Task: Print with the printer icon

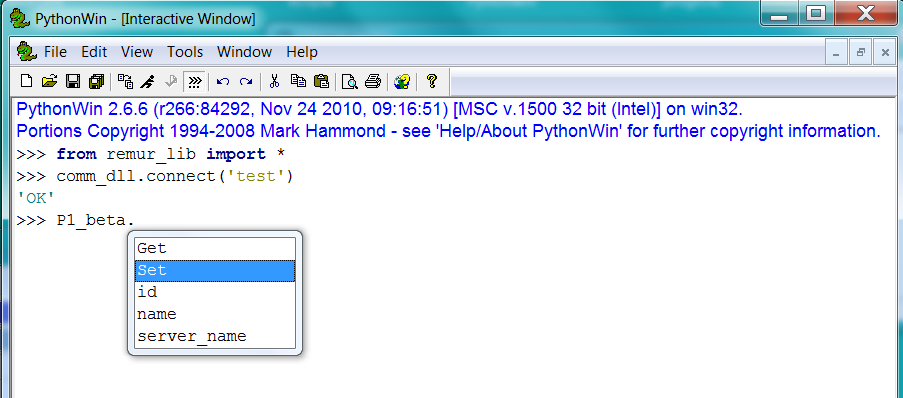Action: pos(373,81)
